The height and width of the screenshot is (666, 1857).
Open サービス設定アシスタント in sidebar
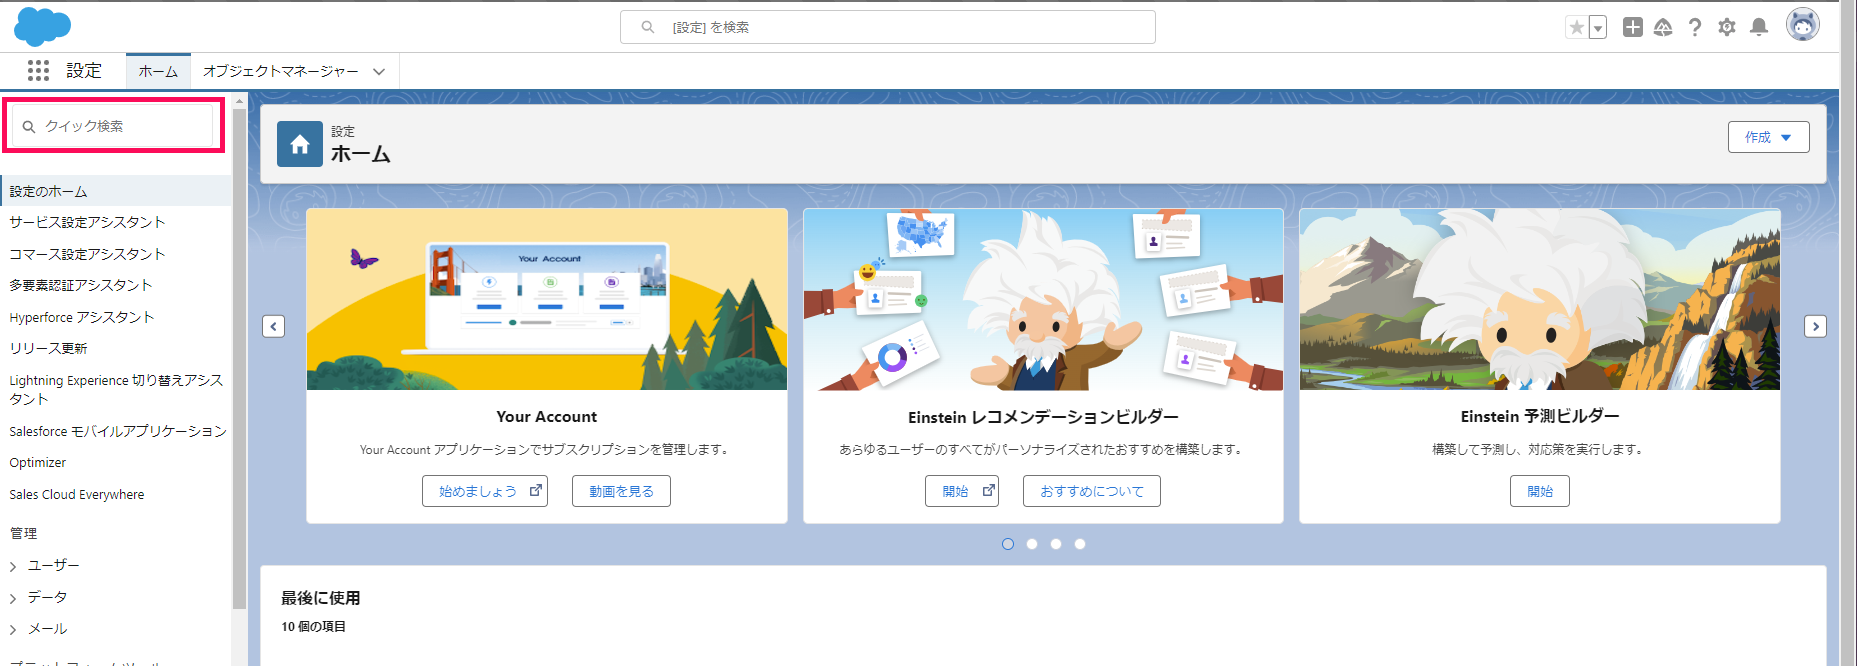point(87,222)
